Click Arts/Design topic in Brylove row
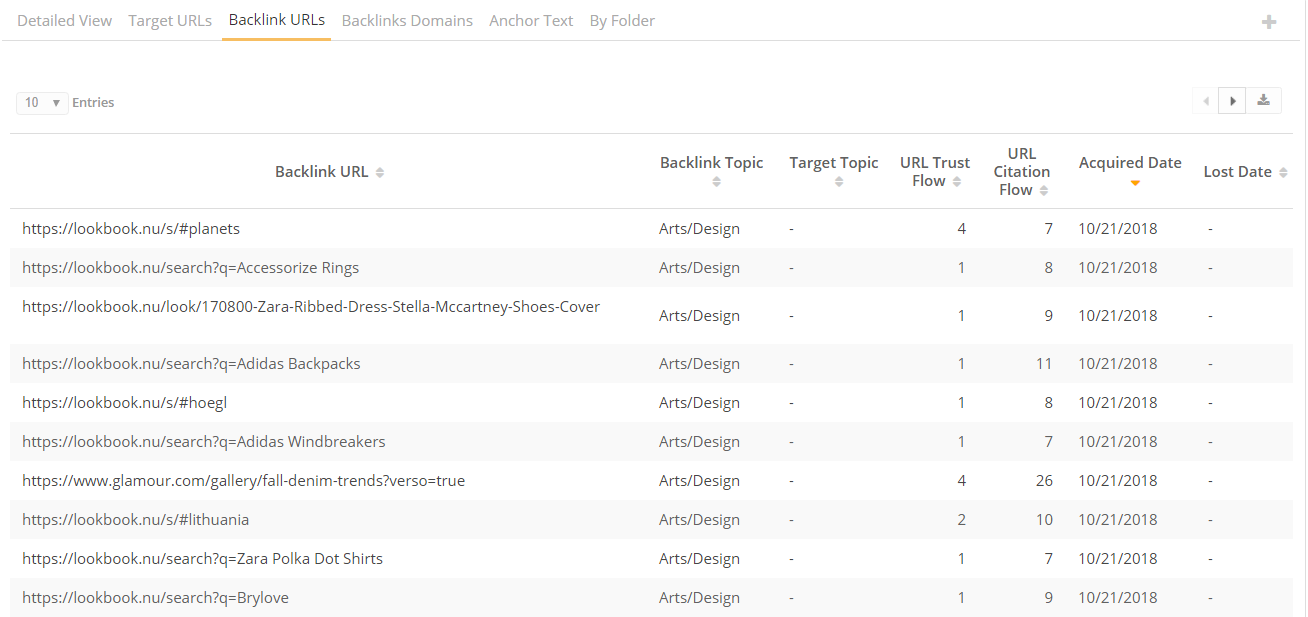Viewport: 1308px width, 617px height. (x=699, y=597)
